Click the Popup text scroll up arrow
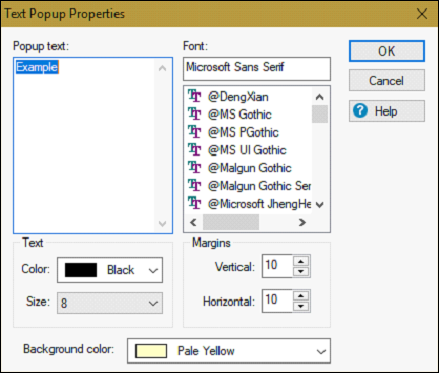Viewport: 439px width, 373px height. coord(162,68)
